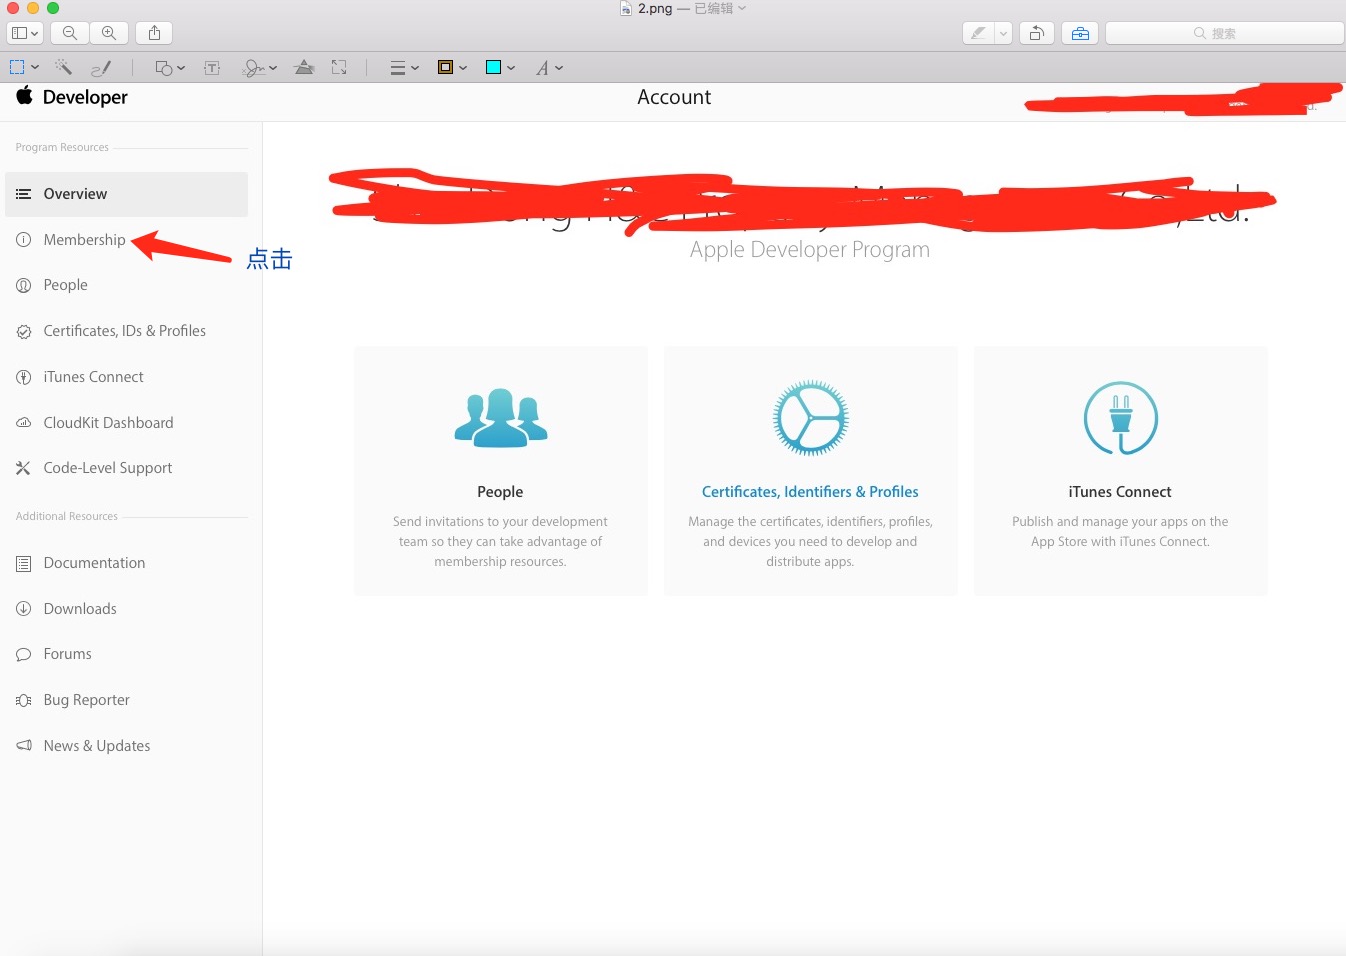The image size is (1346, 956).
Task: Select the Instant Alpha magic wand tool
Action: [63, 68]
